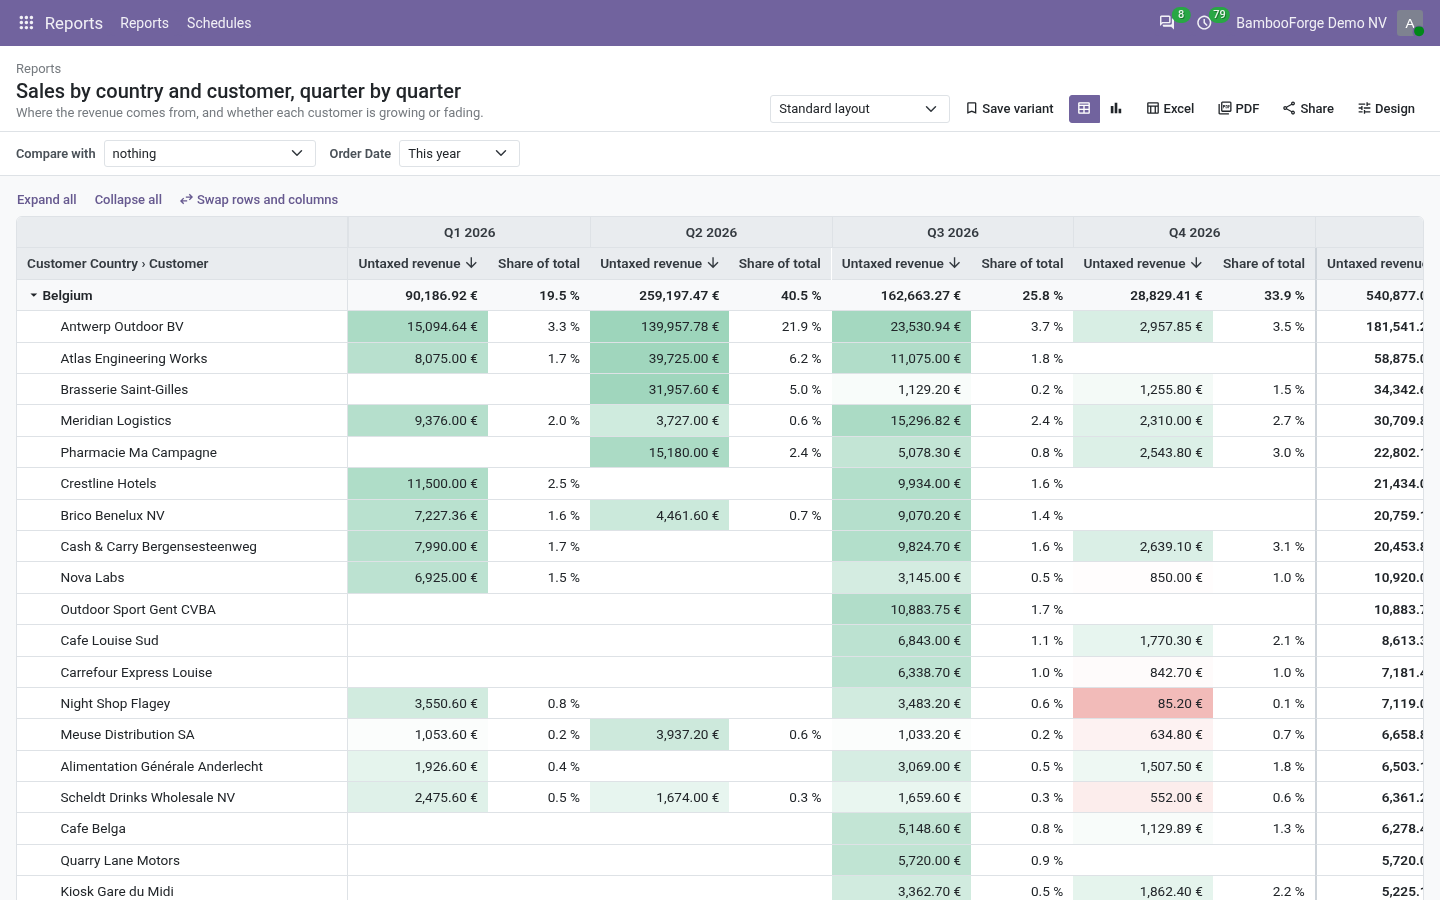Open the Standard layout dropdown

(x=859, y=109)
